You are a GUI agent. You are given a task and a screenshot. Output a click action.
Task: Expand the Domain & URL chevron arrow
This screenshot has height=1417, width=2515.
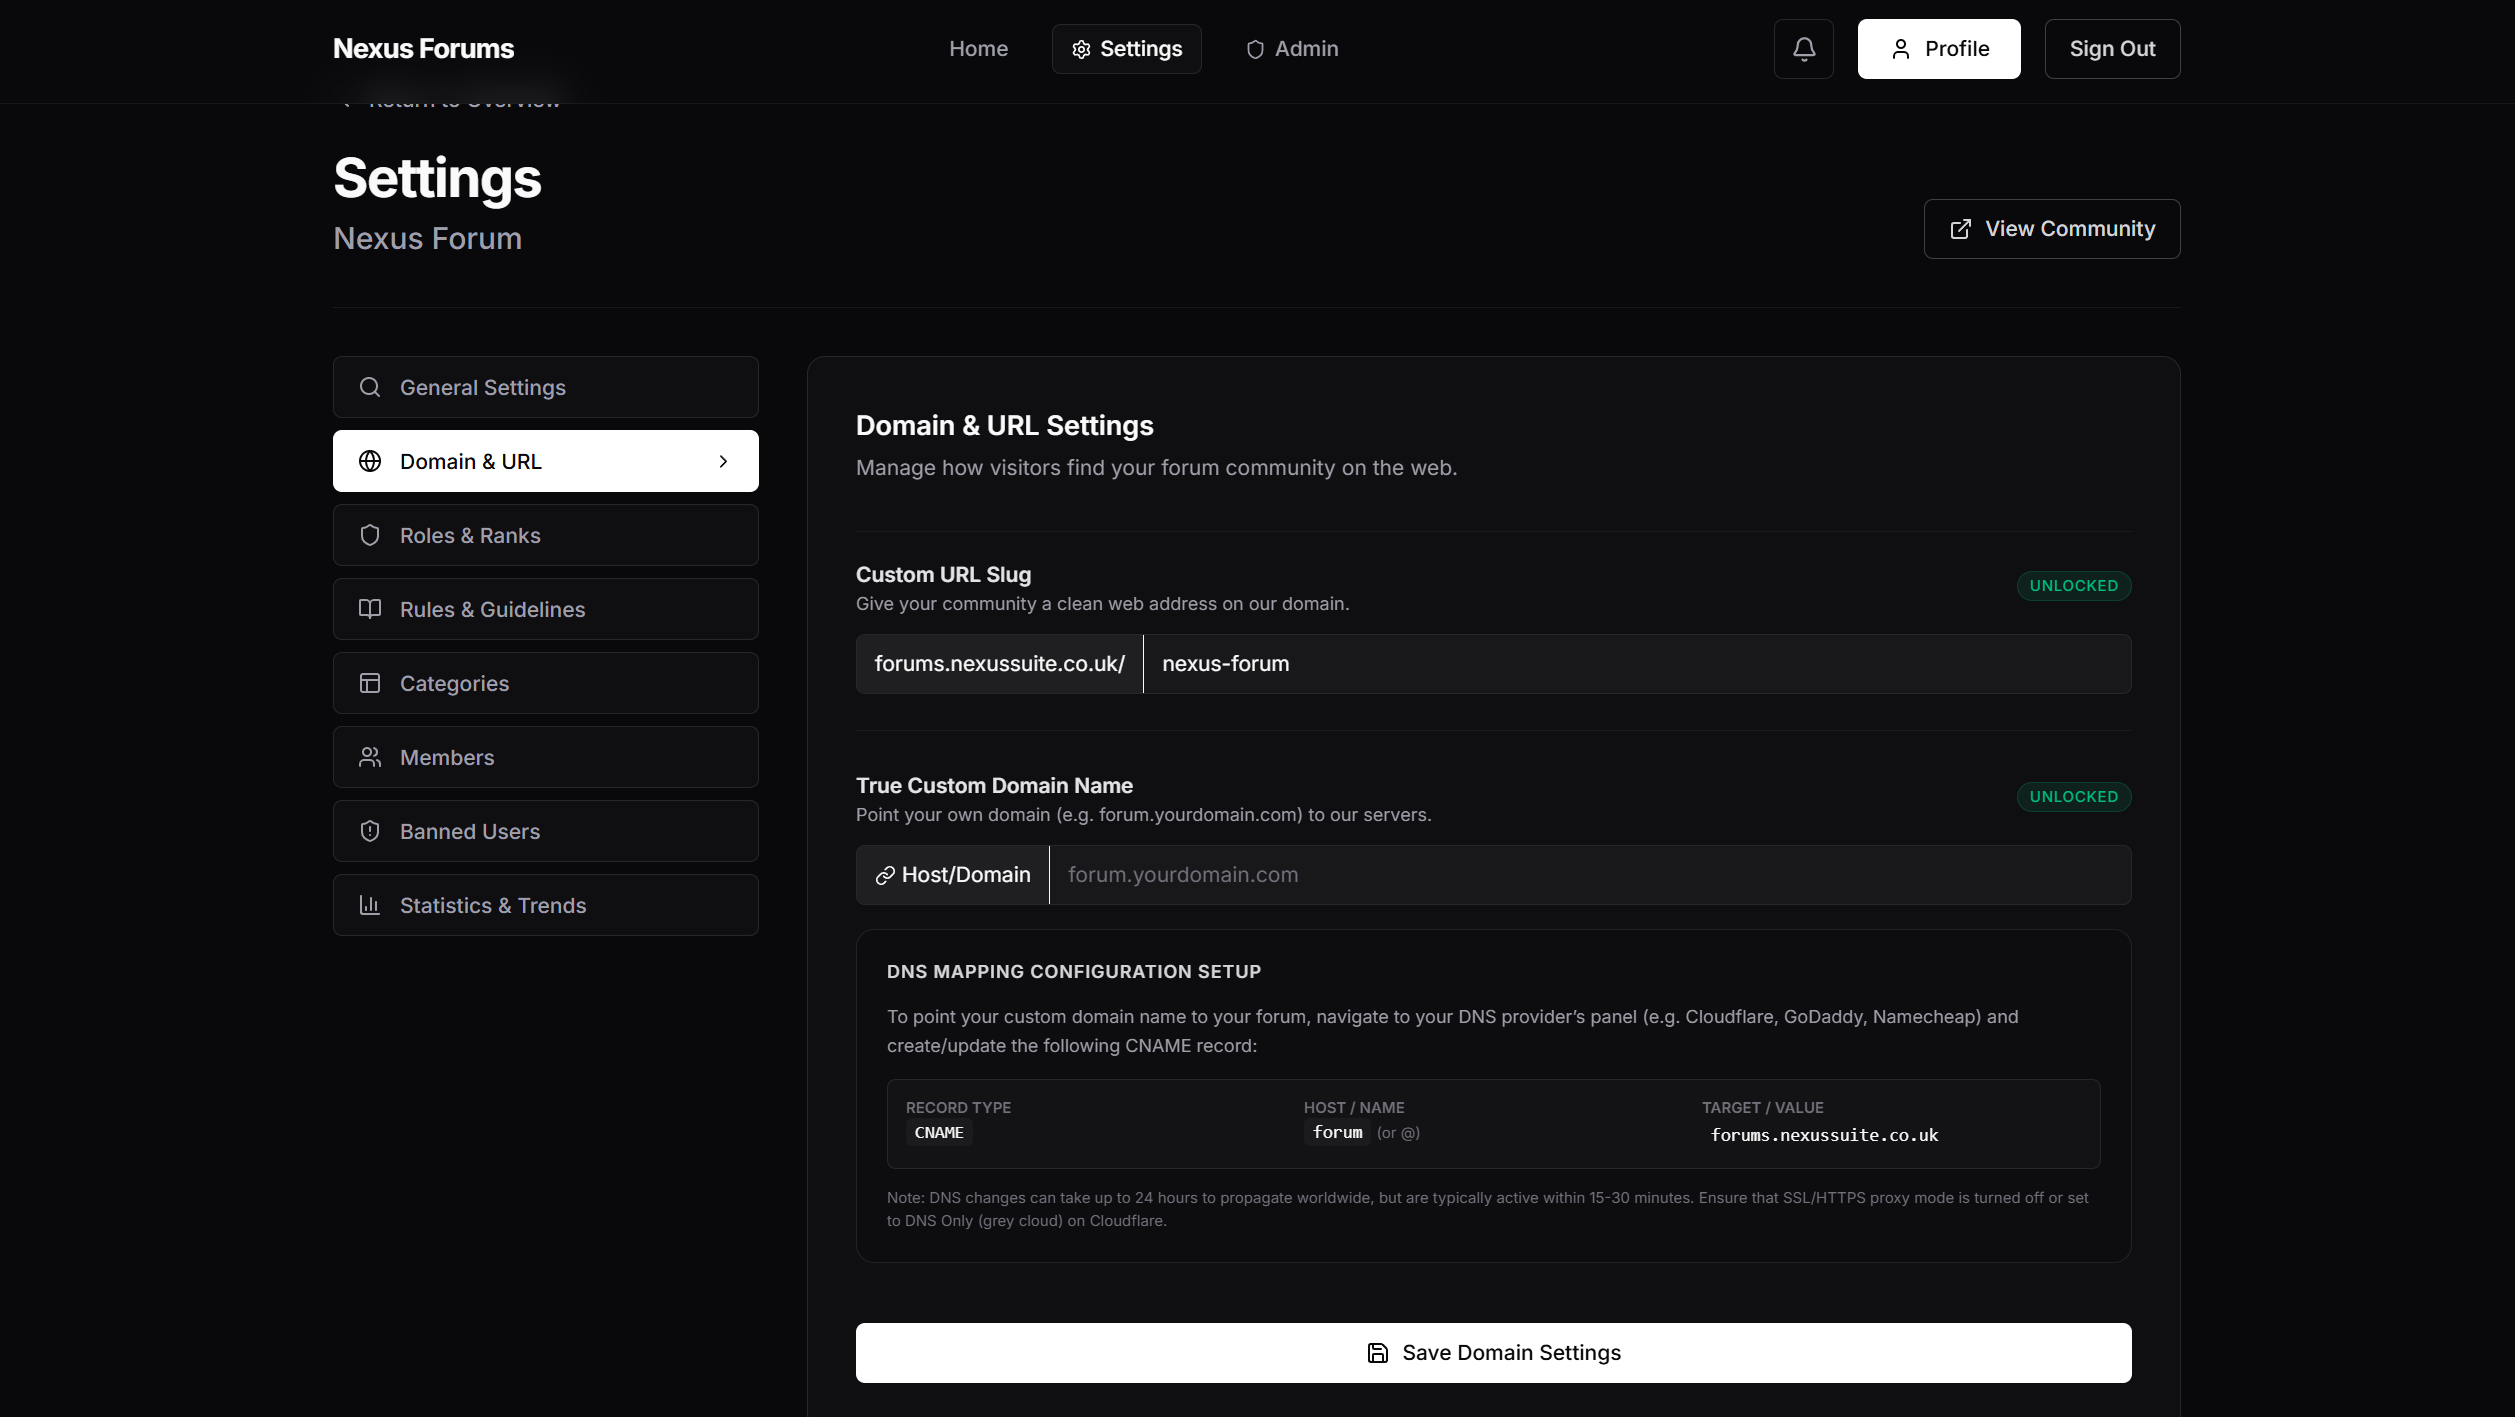pos(723,461)
